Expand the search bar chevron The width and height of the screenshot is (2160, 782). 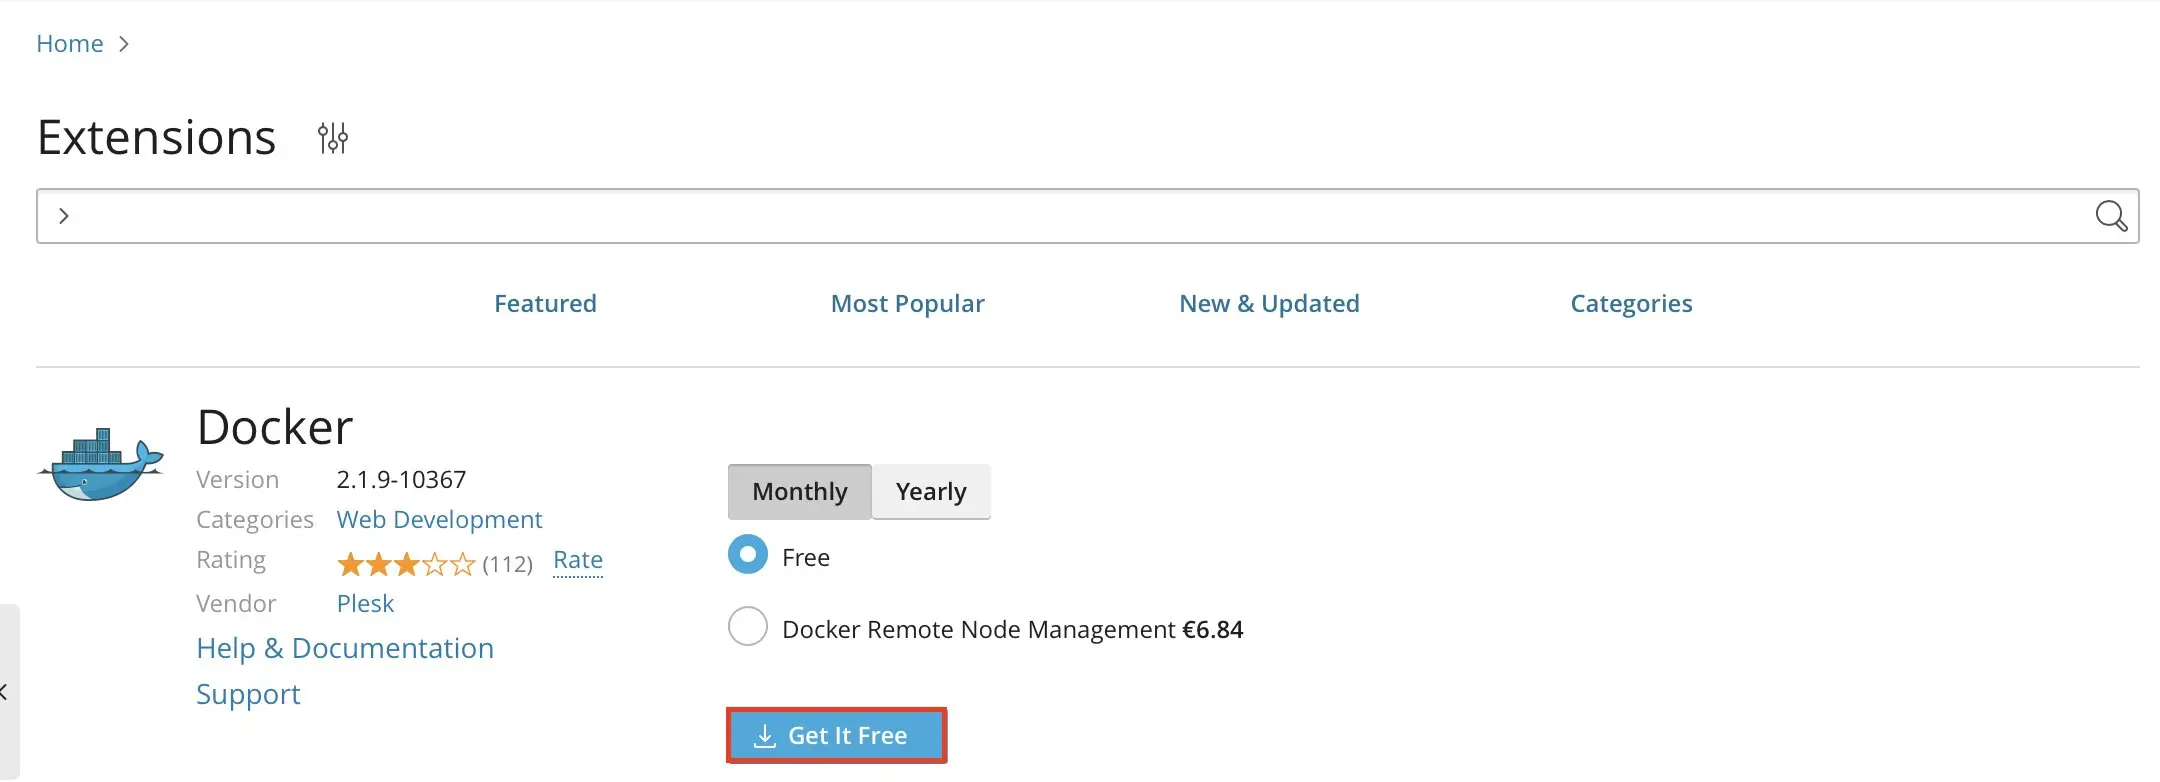64,215
